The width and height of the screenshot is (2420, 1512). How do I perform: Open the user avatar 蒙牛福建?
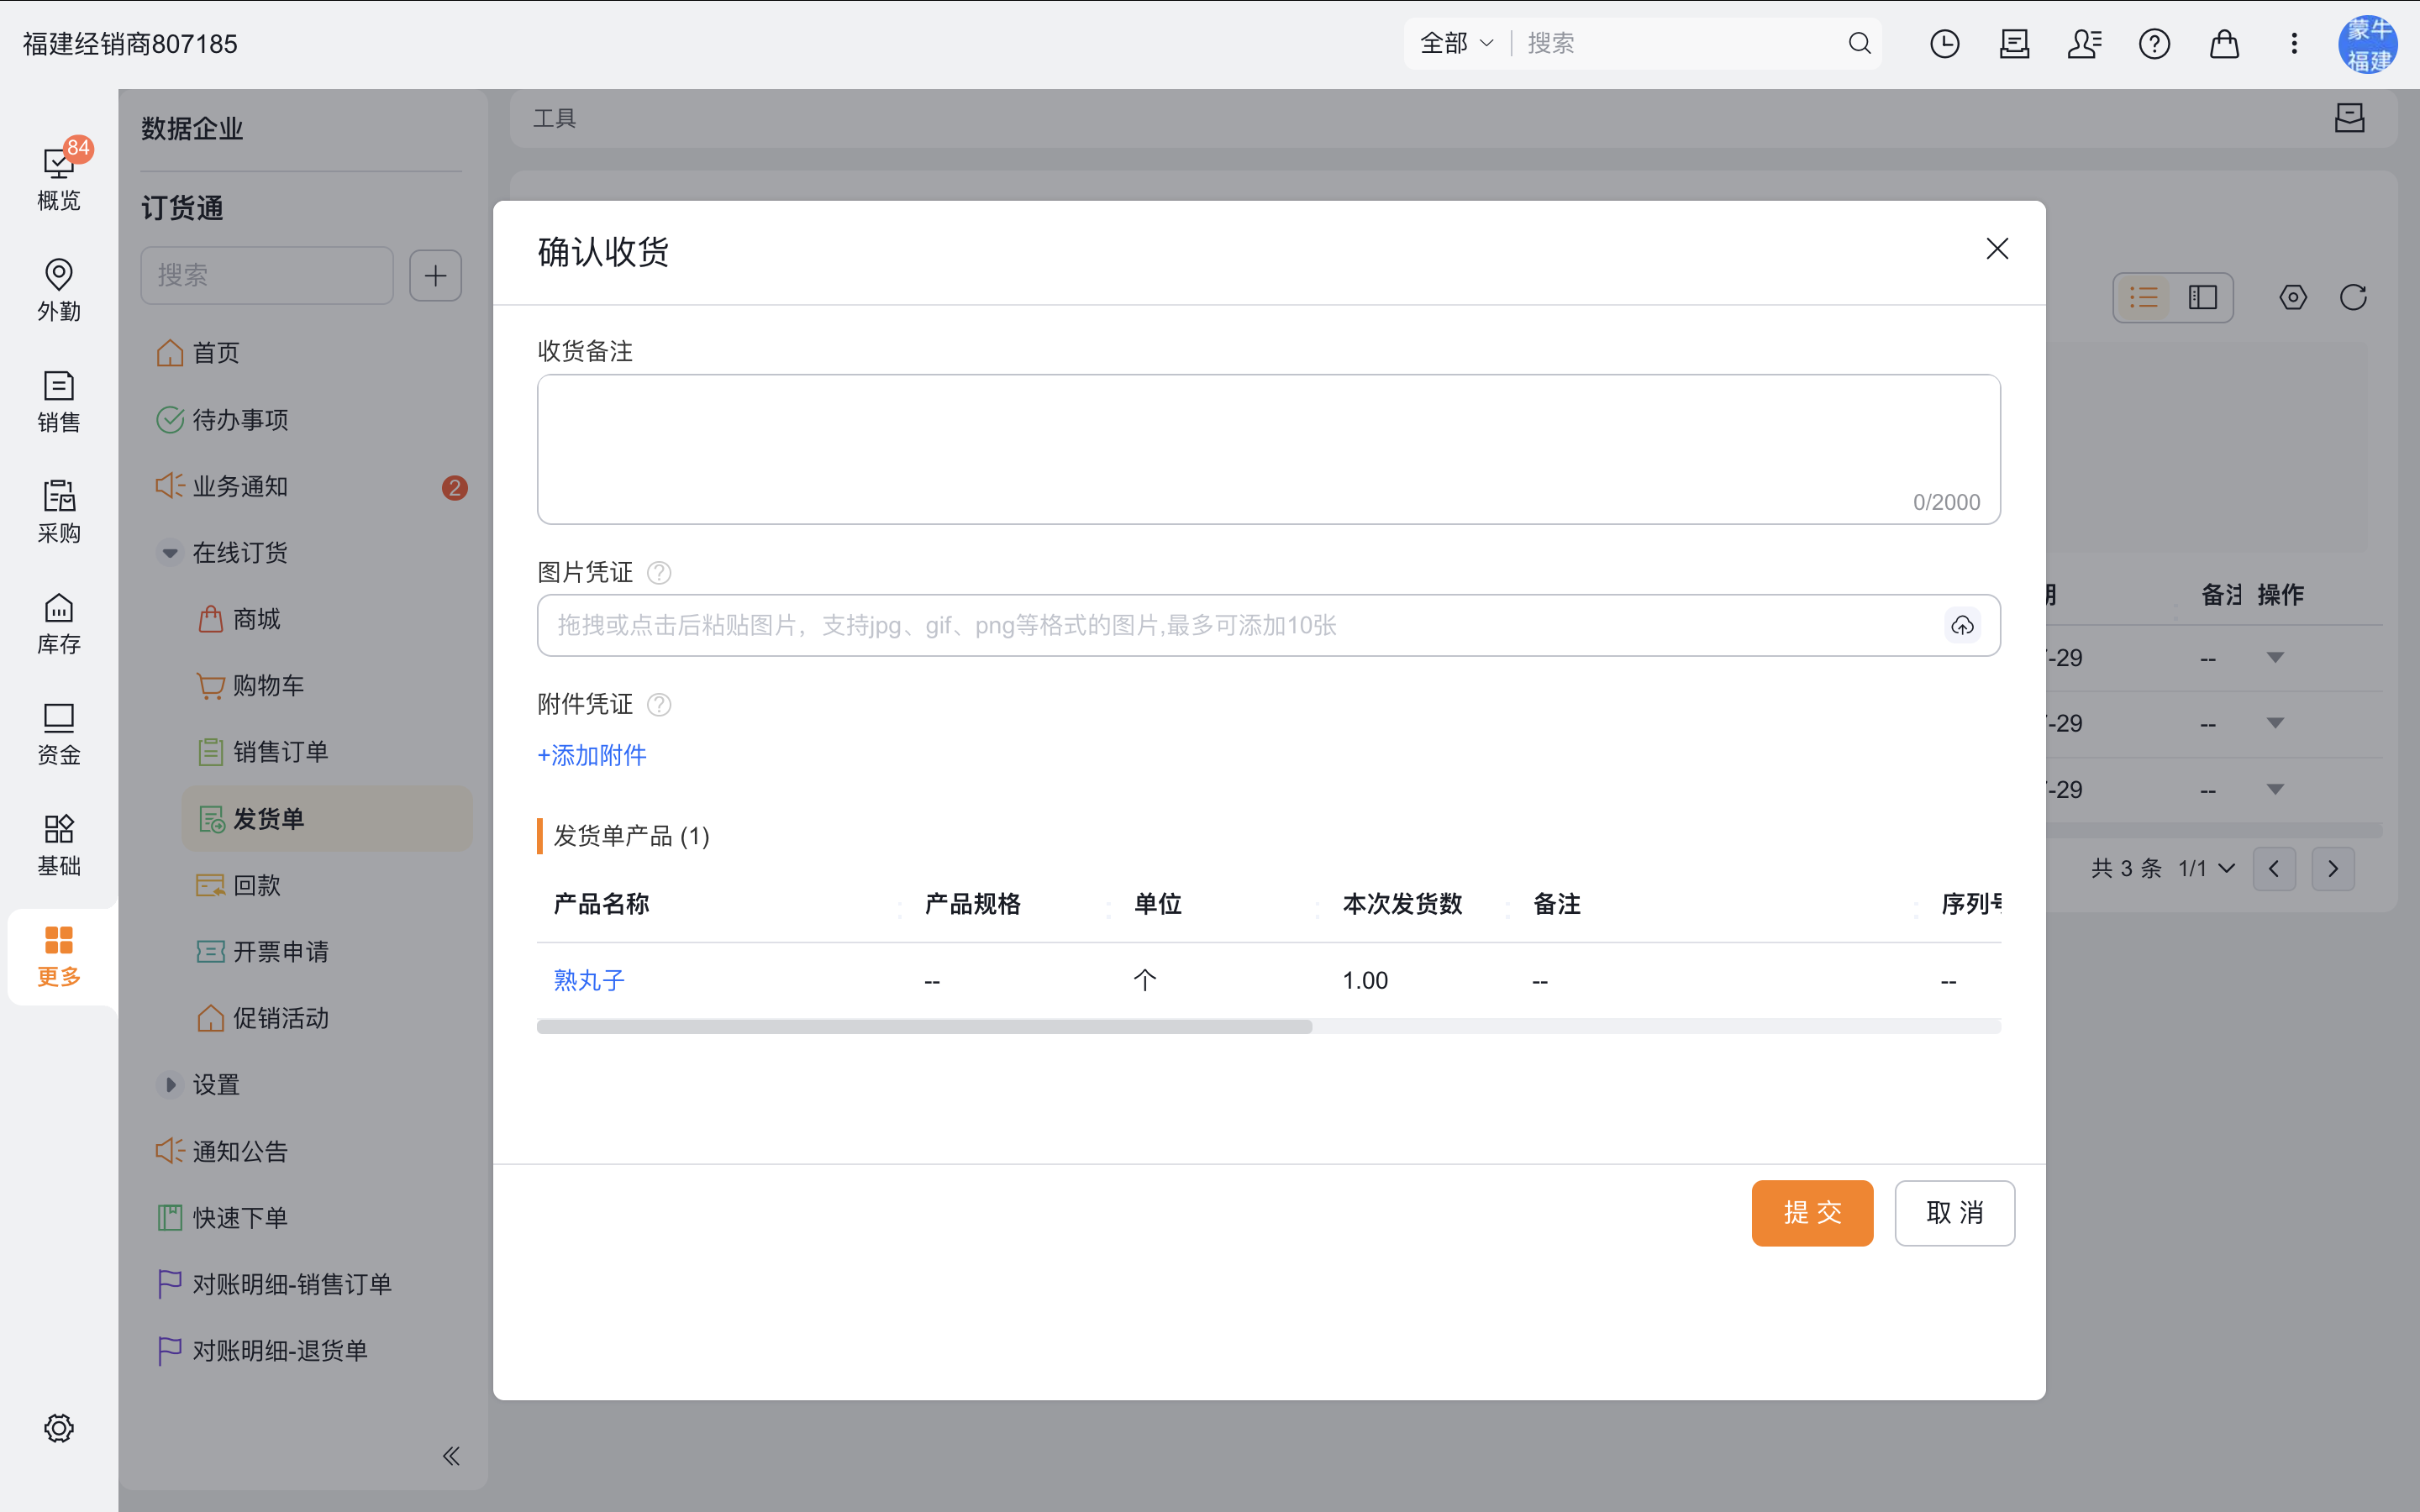pos(2368,44)
